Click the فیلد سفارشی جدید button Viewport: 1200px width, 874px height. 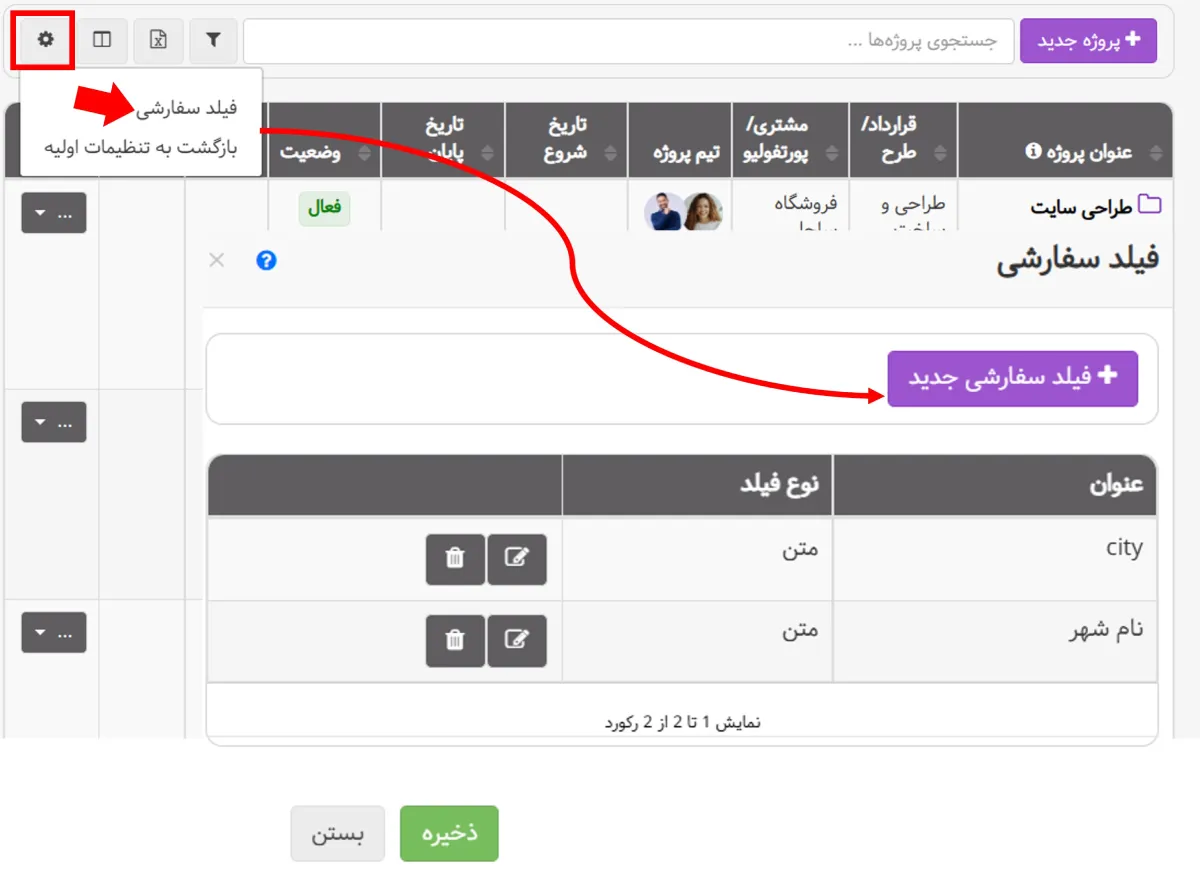coord(1012,378)
